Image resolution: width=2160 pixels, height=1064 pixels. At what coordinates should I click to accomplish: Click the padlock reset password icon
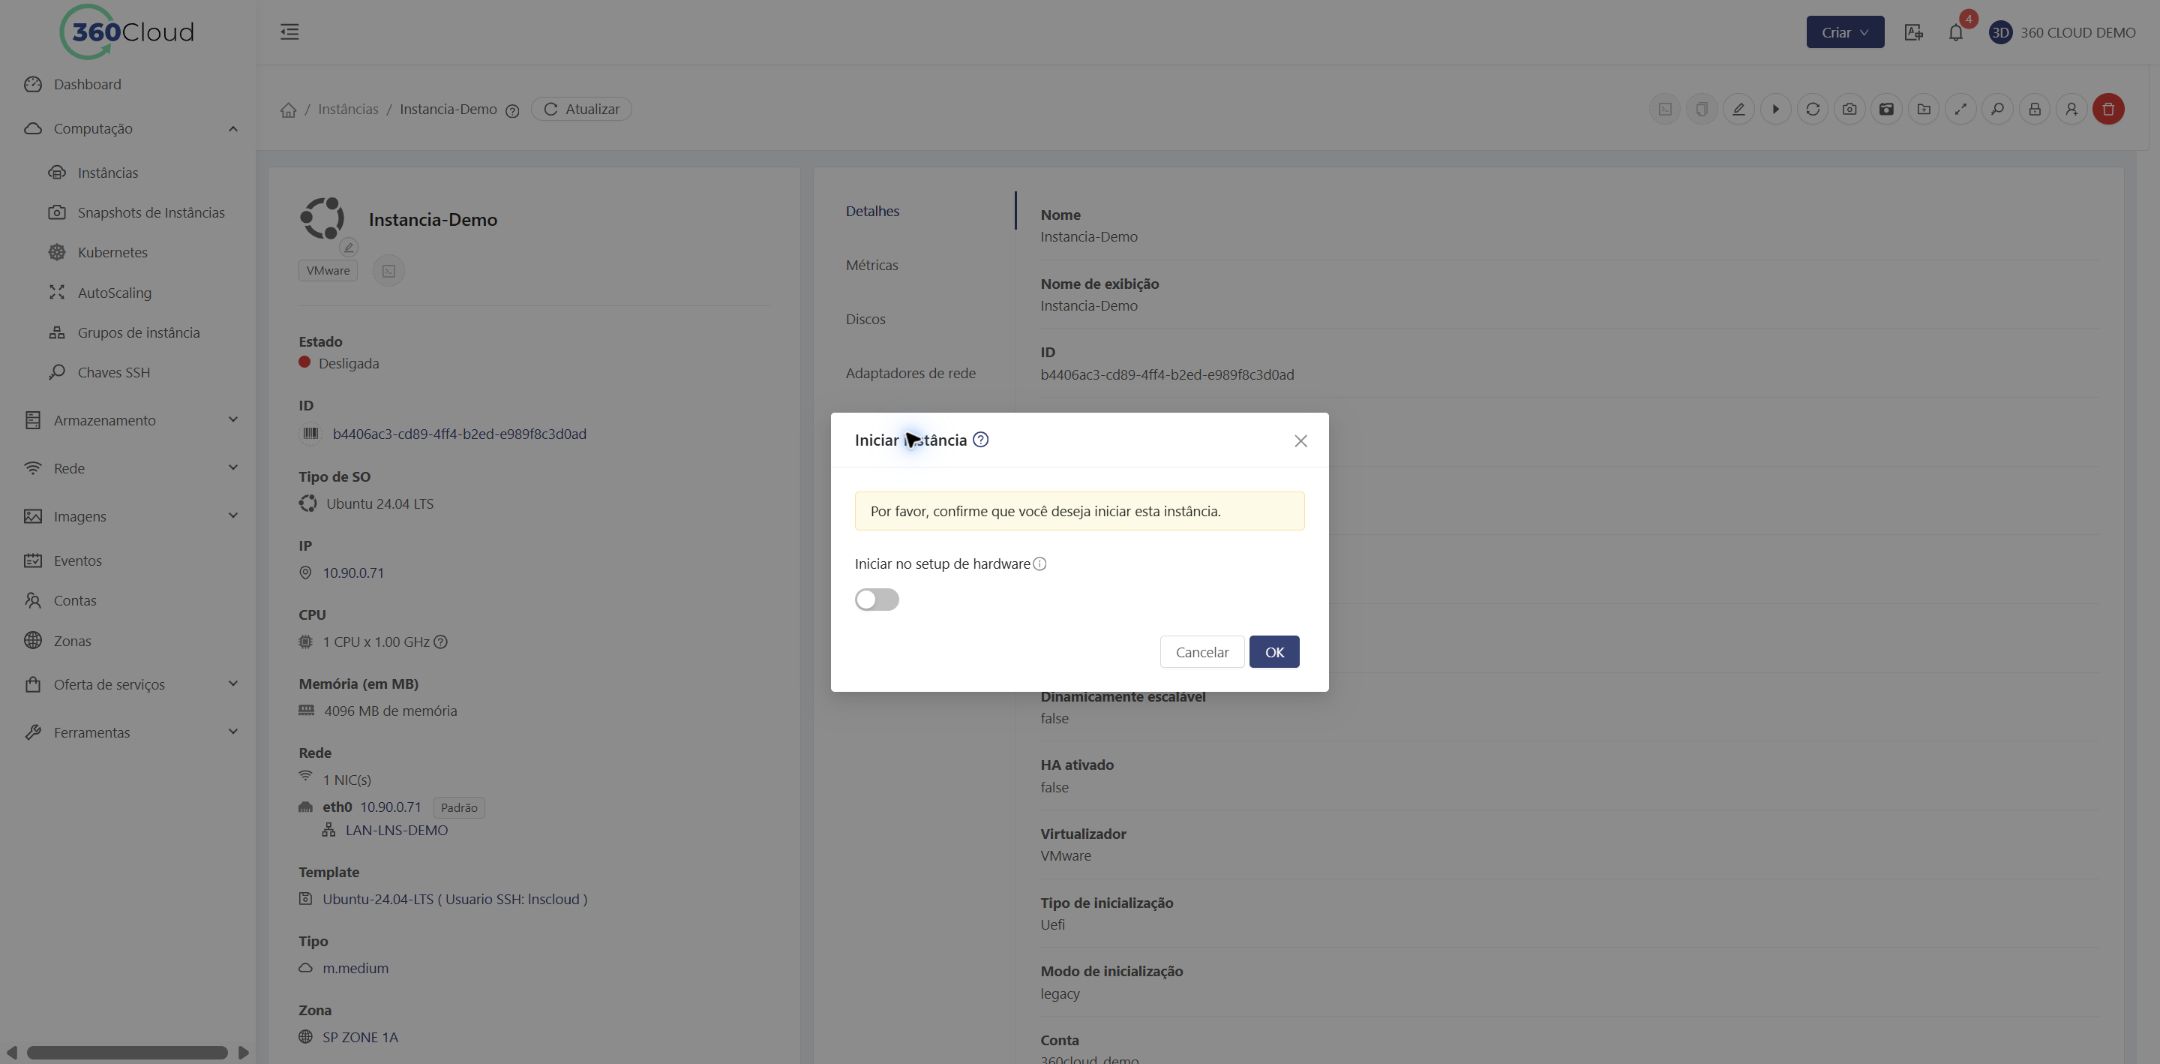click(2034, 109)
